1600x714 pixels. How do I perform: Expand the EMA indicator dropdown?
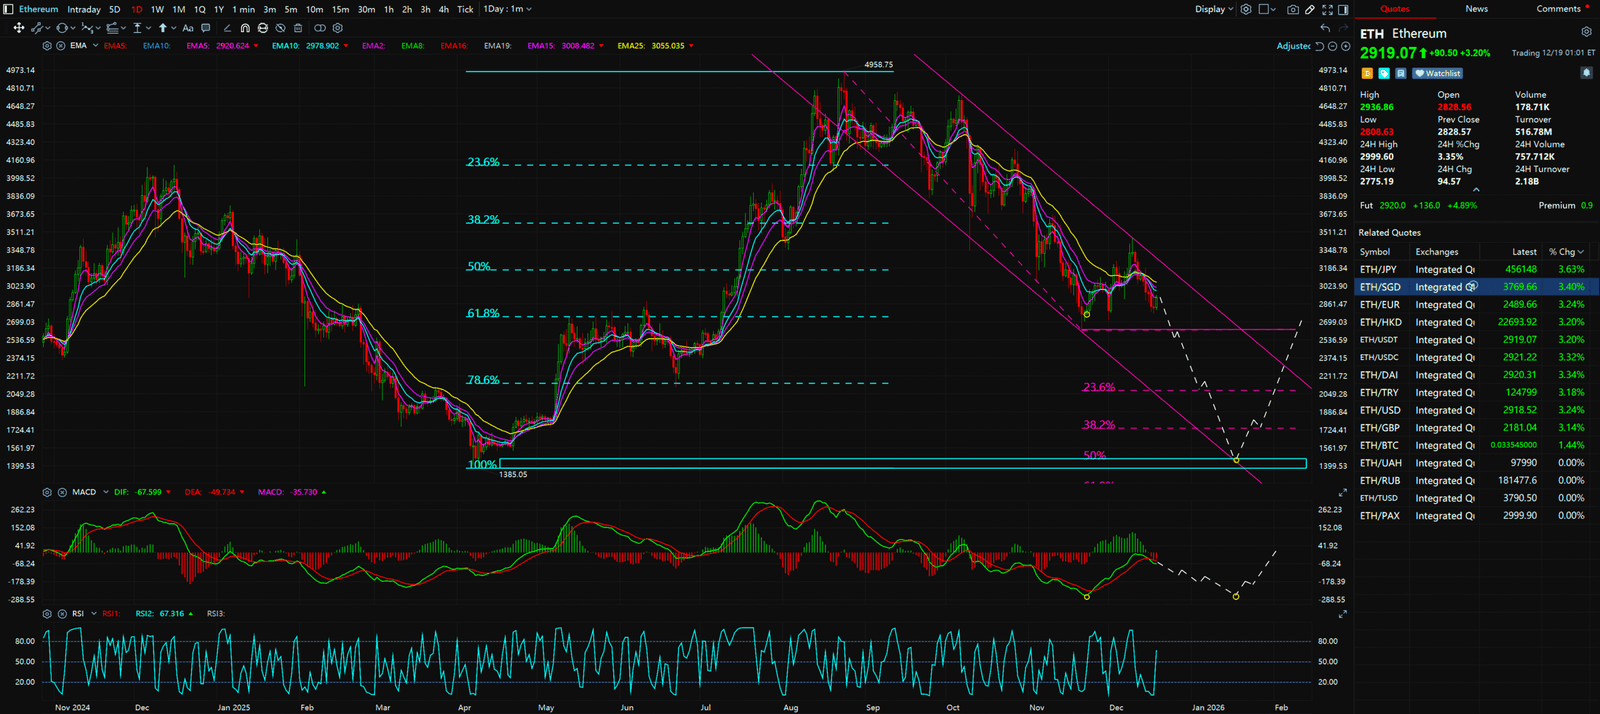pyautogui.click(x=95, y=46)
